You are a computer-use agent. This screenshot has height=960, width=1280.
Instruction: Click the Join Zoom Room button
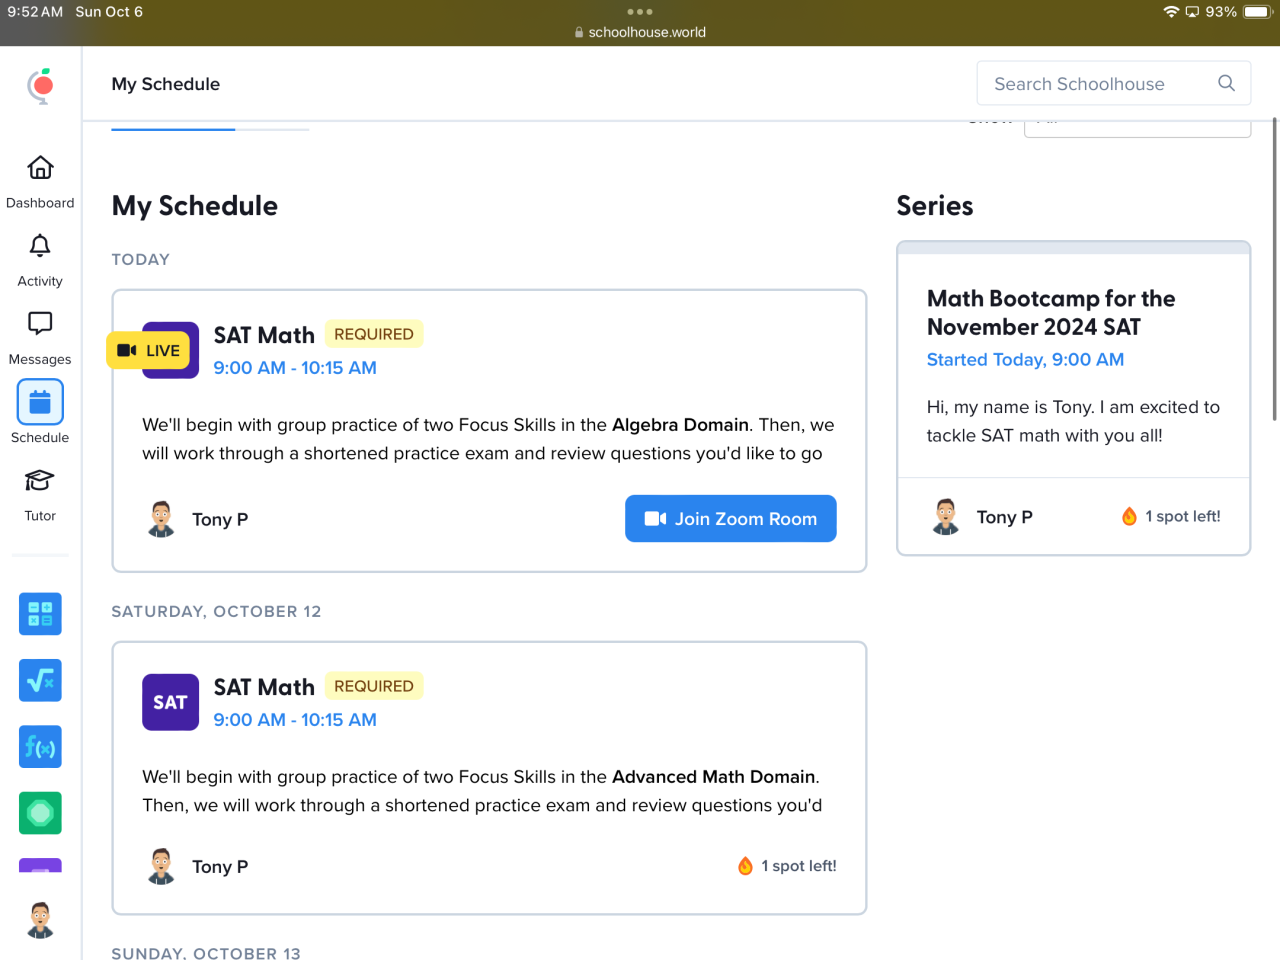(730, 519)
